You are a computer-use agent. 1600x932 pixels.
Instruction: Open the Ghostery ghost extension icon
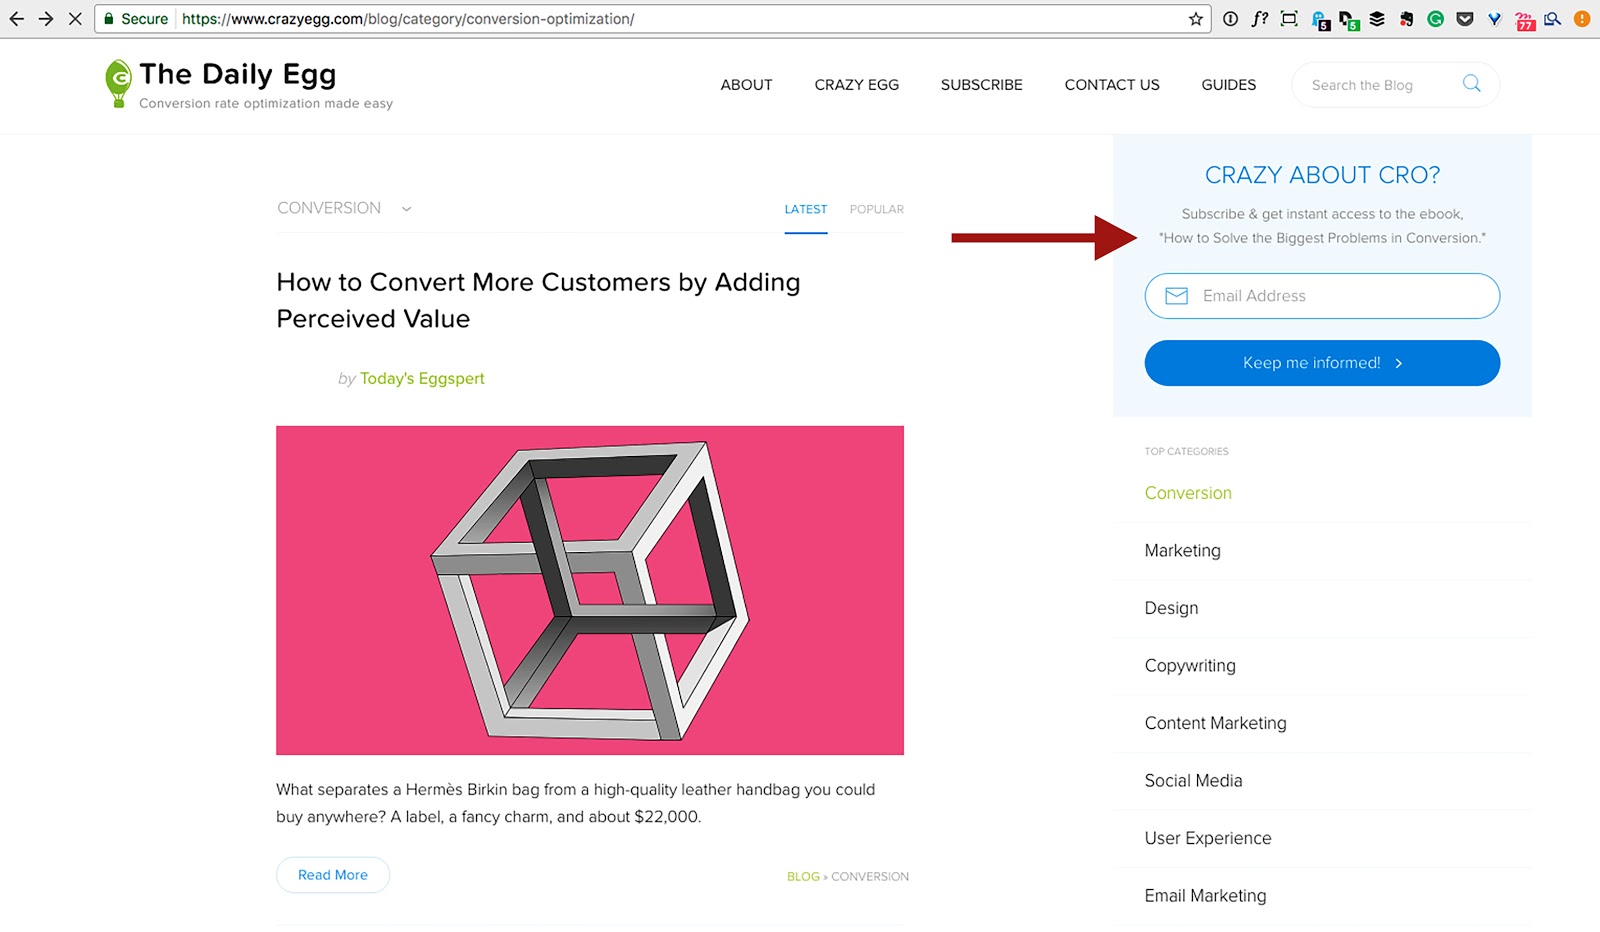click(x=1320, y=20)
